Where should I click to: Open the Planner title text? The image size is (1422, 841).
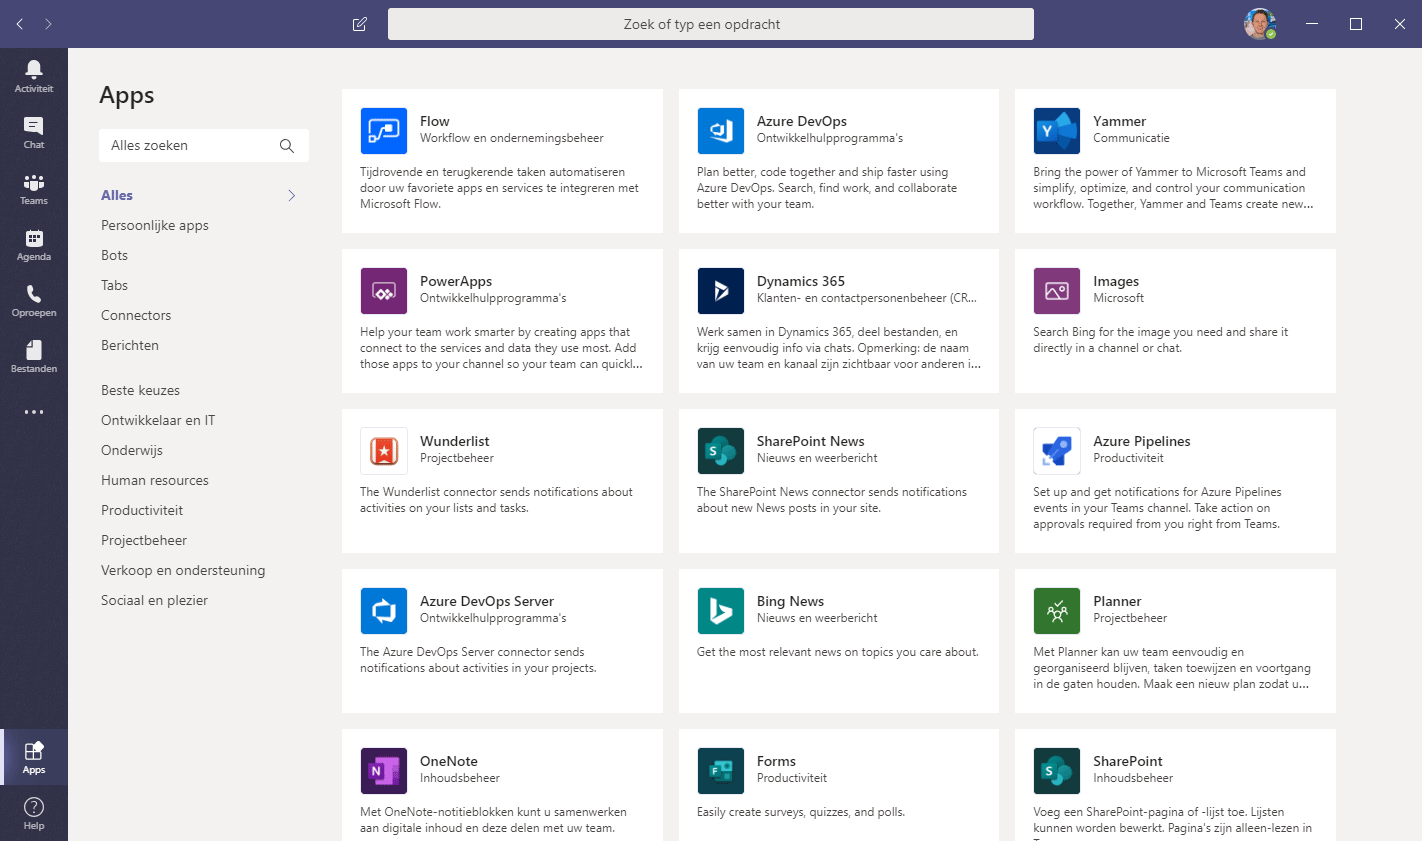coord(1118,601)
